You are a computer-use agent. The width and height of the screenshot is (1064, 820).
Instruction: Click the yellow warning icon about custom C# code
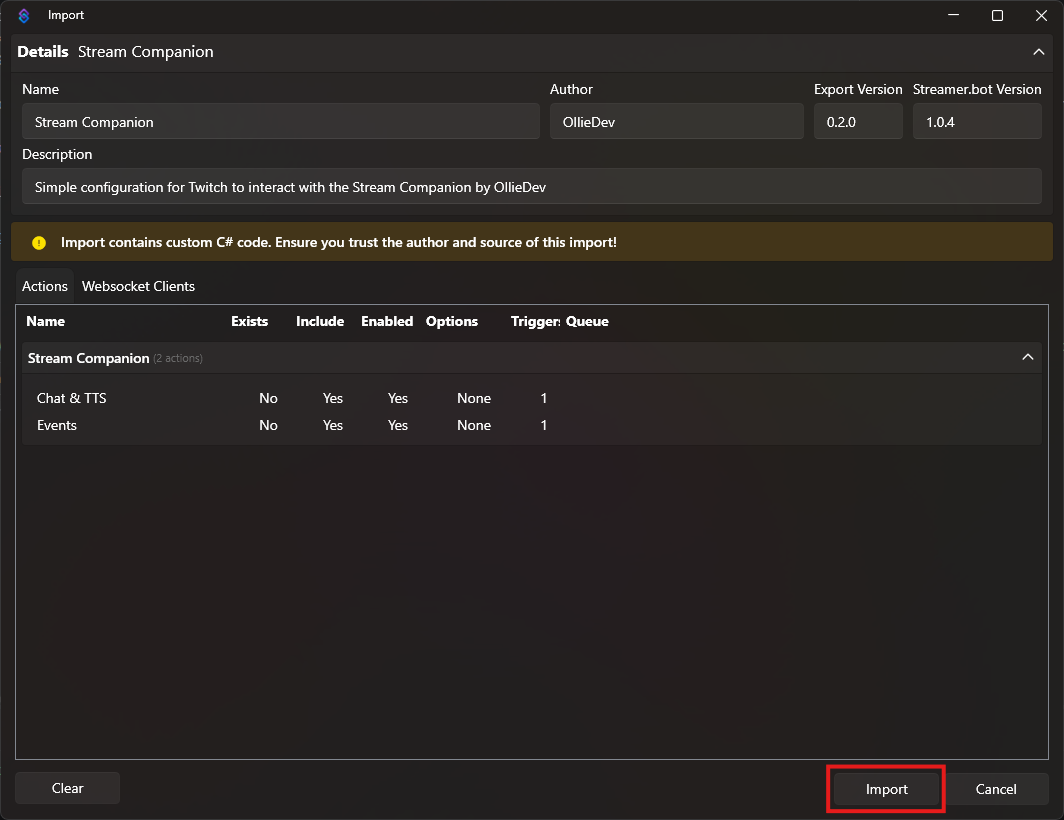39,242
